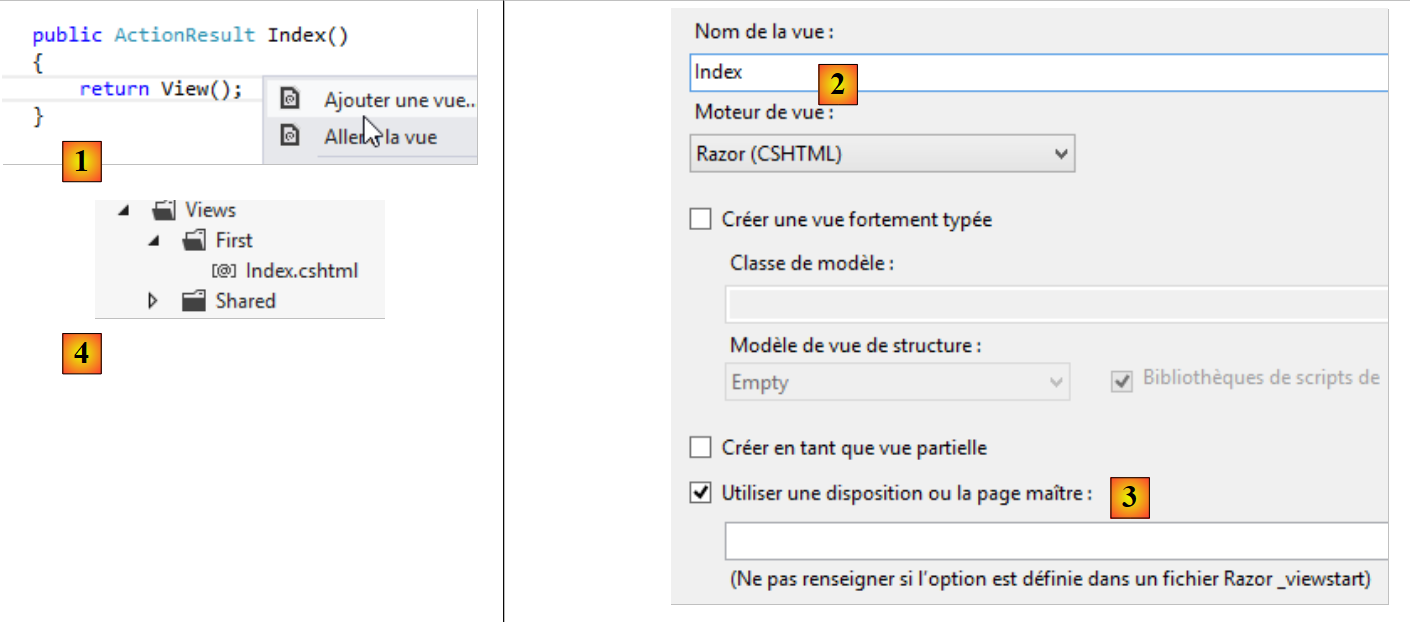Click the 'Classe de modèle' input field
This screenshot has width=1410, height=622.
click(1056, 304)
